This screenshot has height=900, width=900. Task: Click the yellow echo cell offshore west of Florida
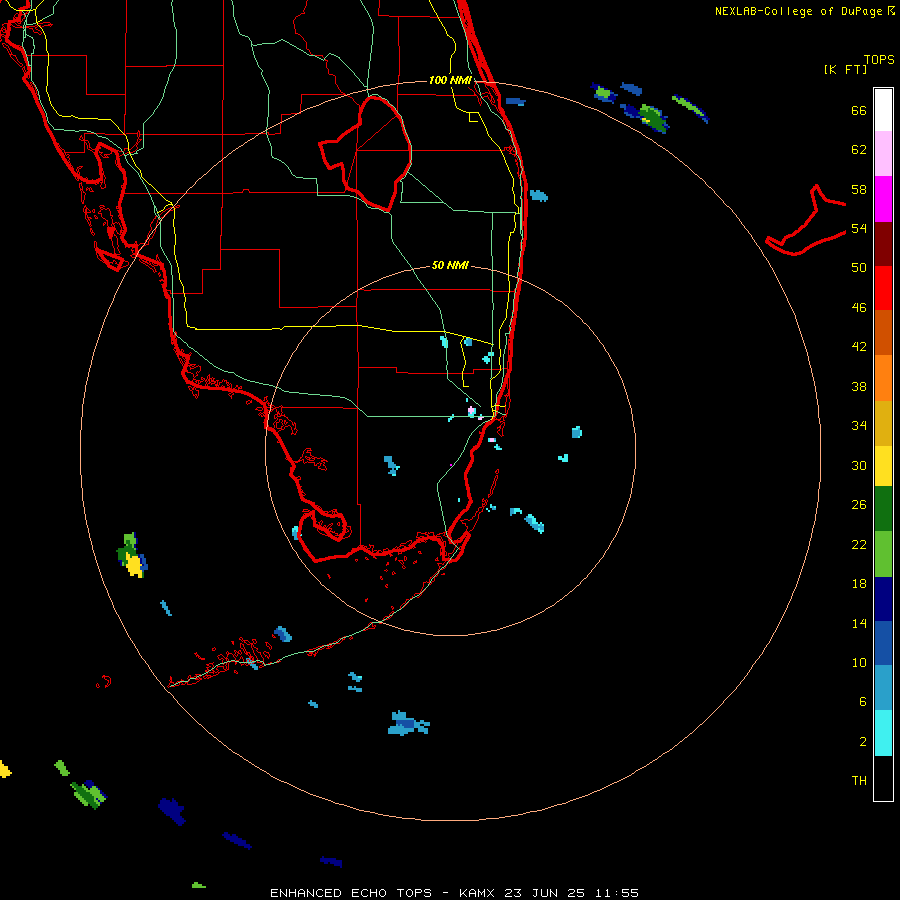point(135,566)
